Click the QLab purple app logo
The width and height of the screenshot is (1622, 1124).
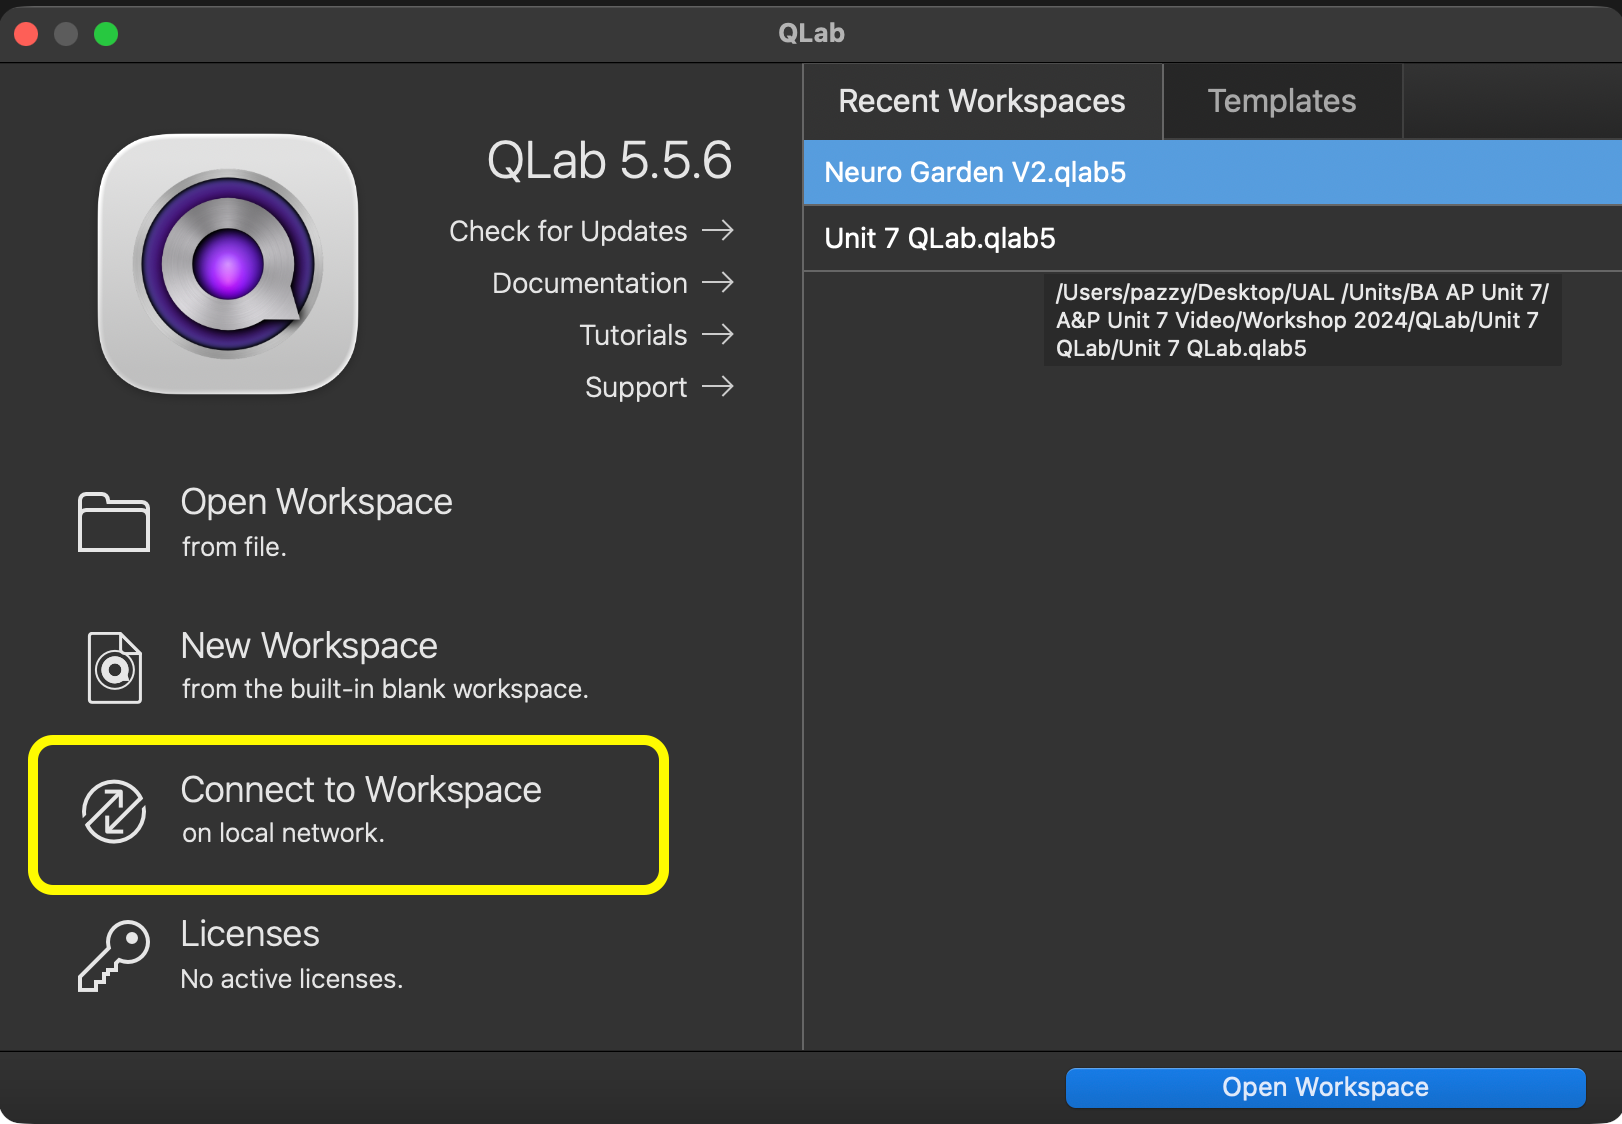tap(228, 264)
